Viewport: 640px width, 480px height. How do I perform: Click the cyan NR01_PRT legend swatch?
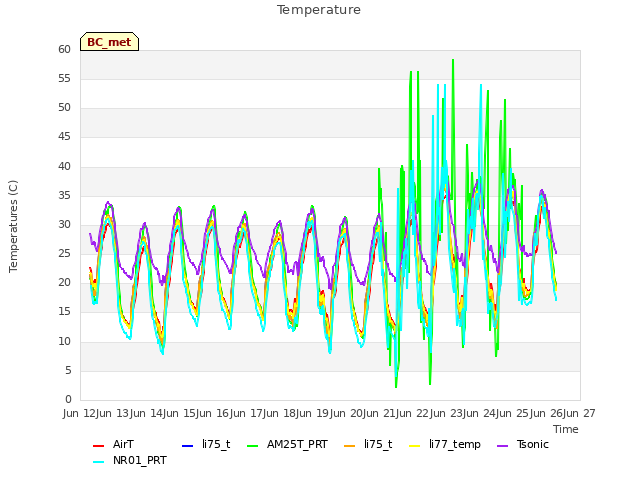[99, 462]
